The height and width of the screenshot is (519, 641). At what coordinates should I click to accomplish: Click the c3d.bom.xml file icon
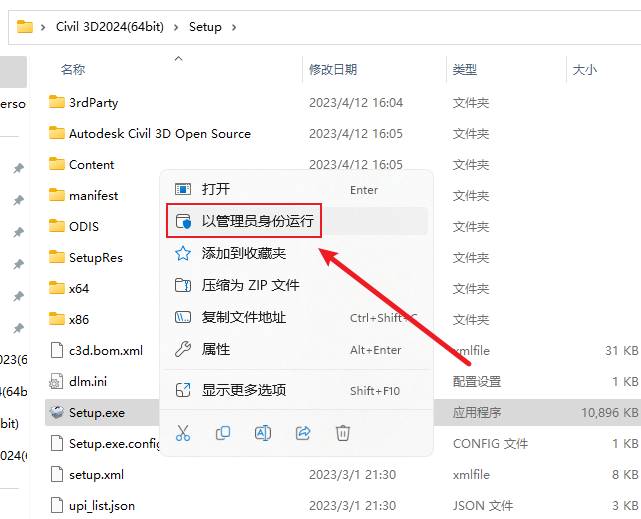(x=57, y=350)
